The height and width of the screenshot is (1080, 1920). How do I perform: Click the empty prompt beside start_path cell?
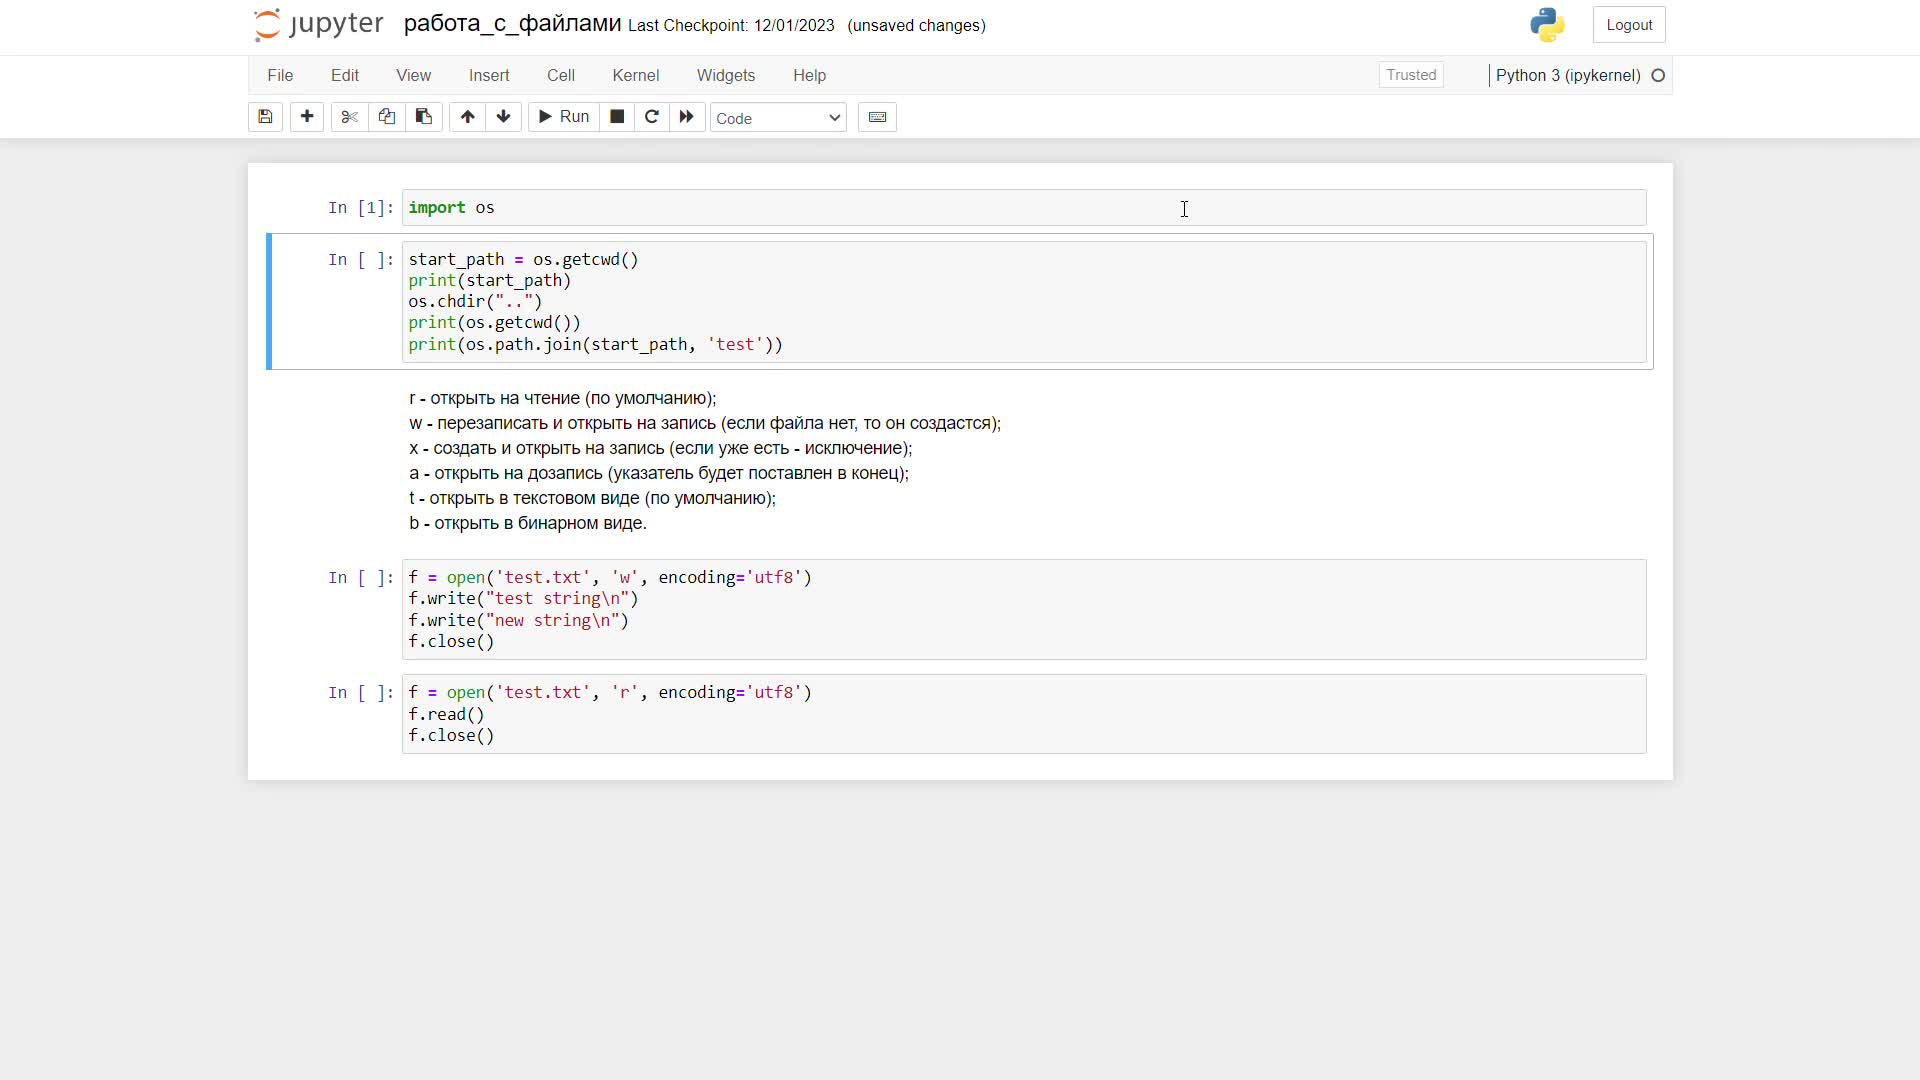(361, 260)
